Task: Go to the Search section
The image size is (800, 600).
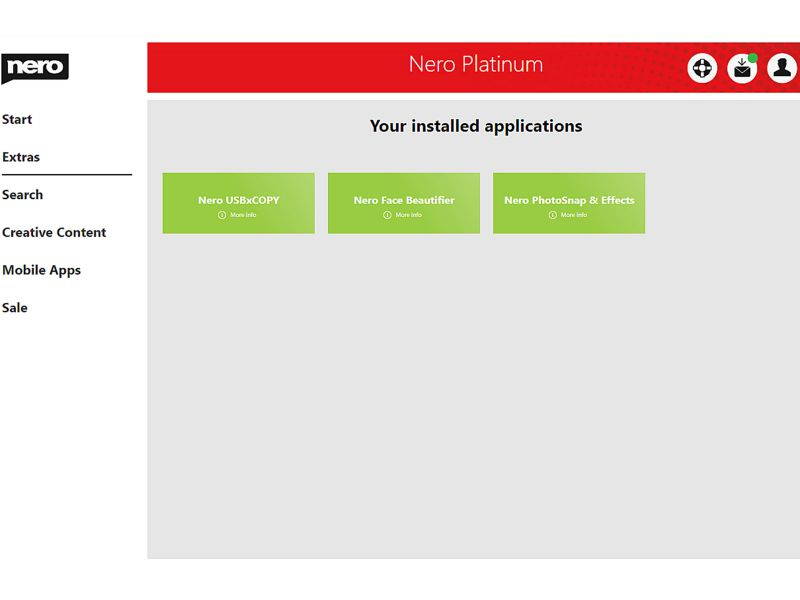Action: [23, 195]
